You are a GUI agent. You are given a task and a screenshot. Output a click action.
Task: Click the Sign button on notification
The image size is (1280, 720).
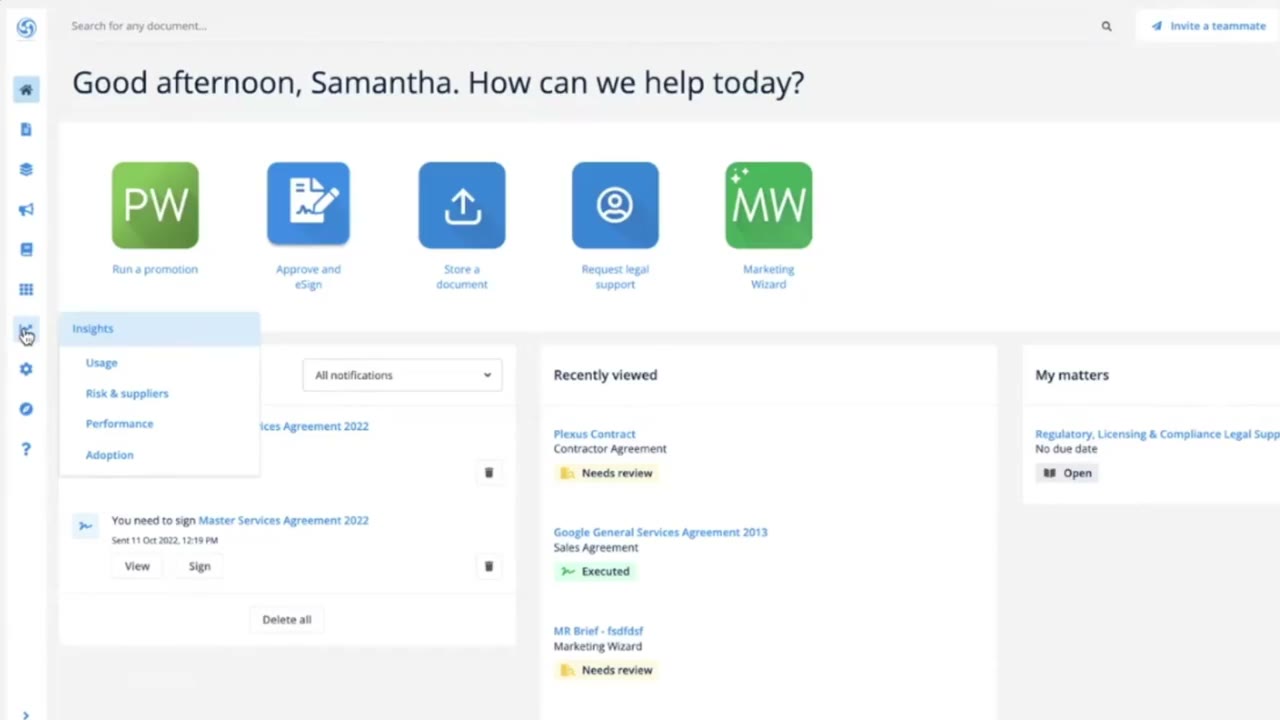pyautogui.click(x=200, y=566)
